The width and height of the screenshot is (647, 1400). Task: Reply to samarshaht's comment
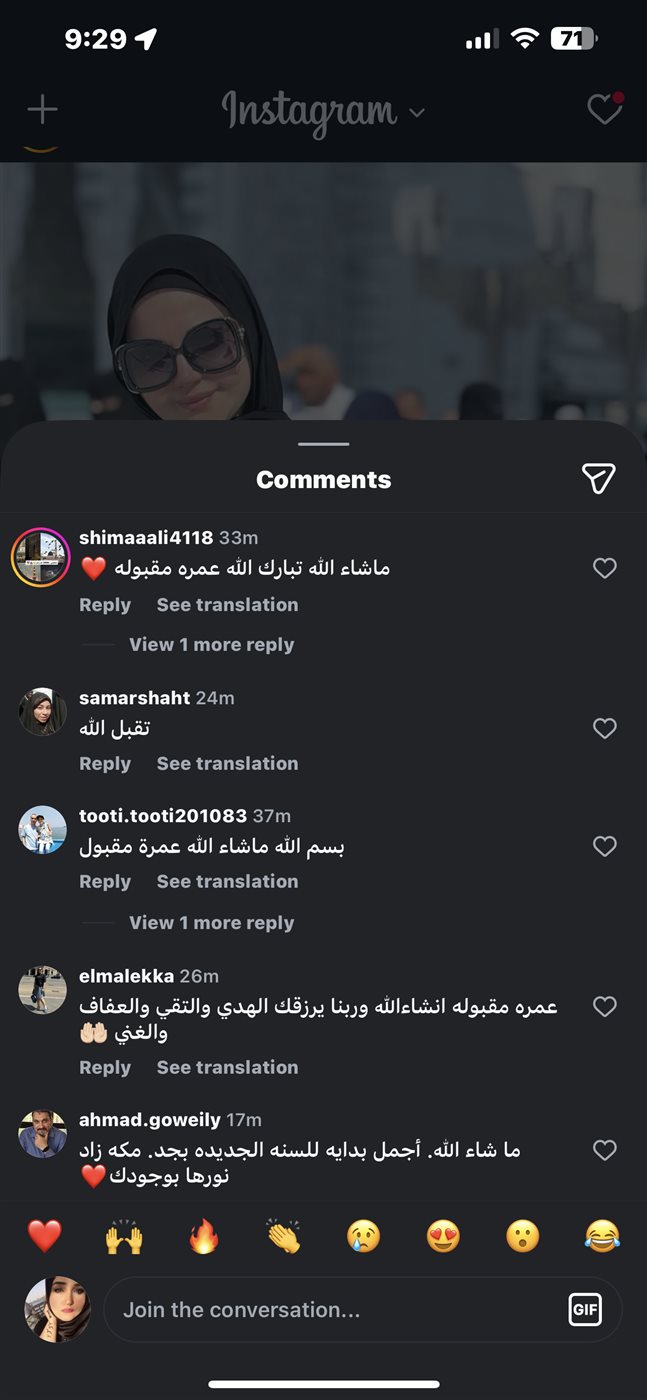(x=105, y=763)
